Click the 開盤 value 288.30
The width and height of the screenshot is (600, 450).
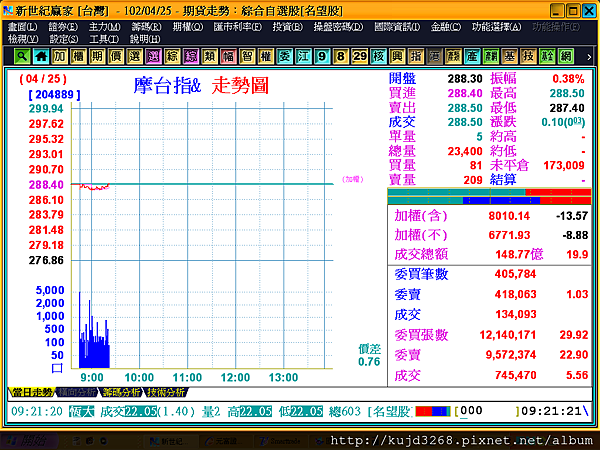tap(465, 79)
